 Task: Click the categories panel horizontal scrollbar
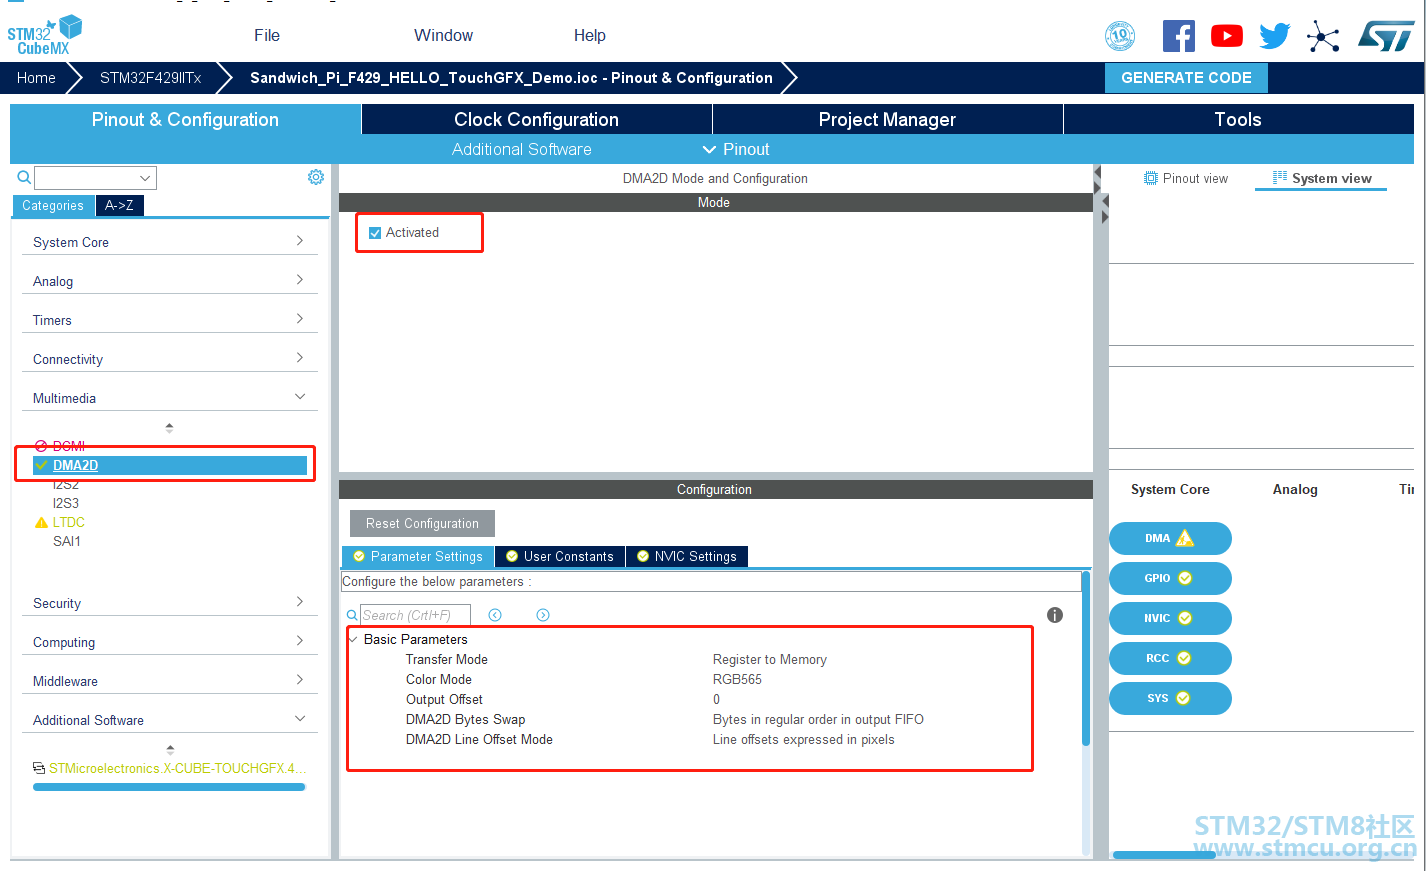[169, 787]
